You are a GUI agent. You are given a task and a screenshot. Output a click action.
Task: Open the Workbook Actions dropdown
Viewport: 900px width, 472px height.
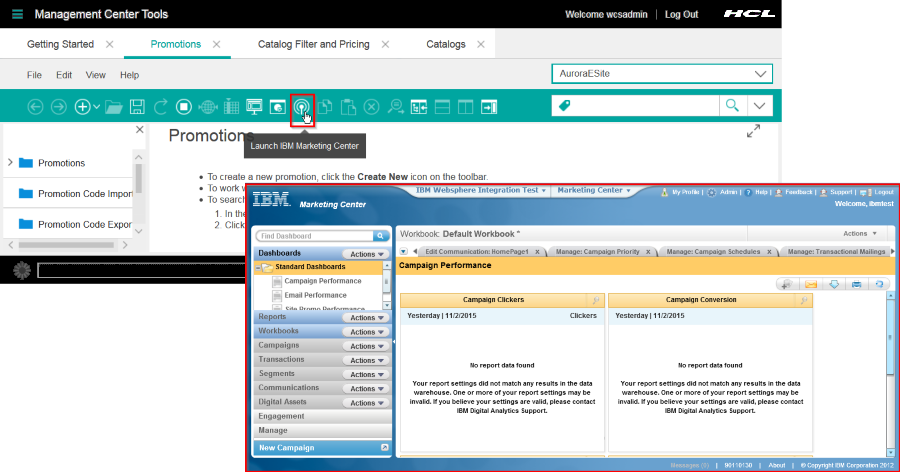click(x=860, y=234)
